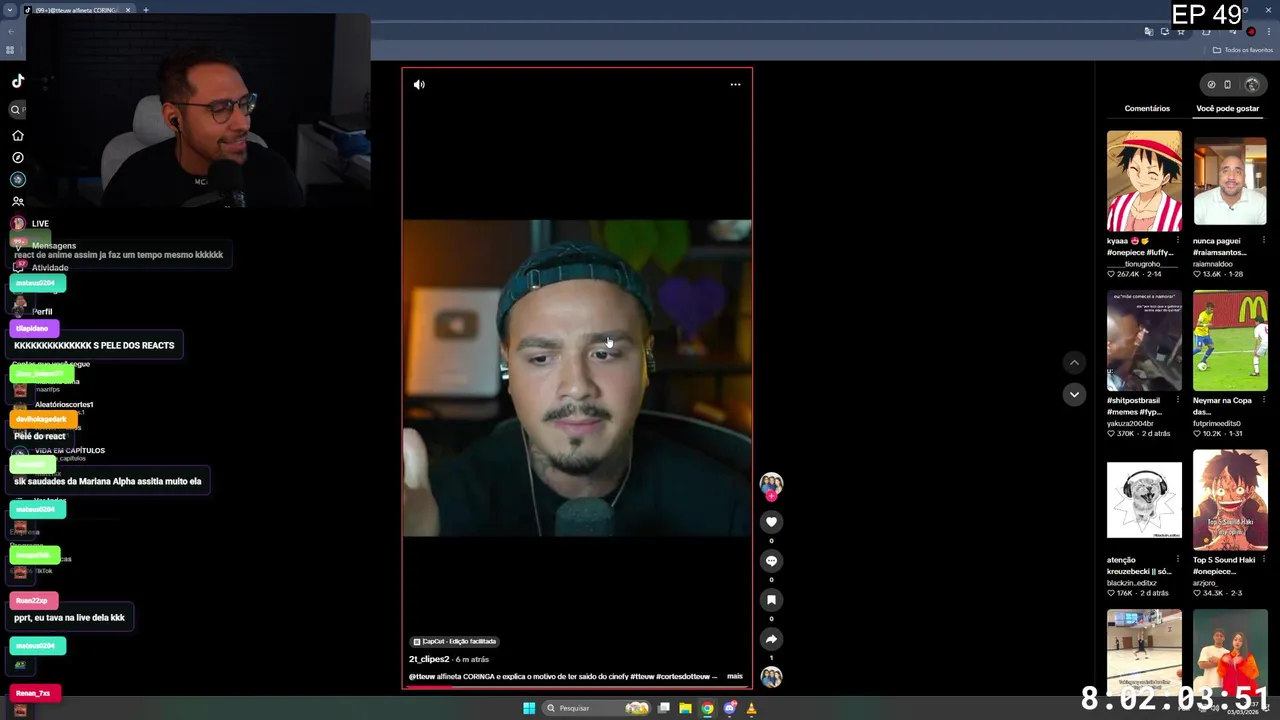This screenshot has width=1280, height=720.
Task: Open profile avatar in top-right pill
Action: (x=1251, y=85)
